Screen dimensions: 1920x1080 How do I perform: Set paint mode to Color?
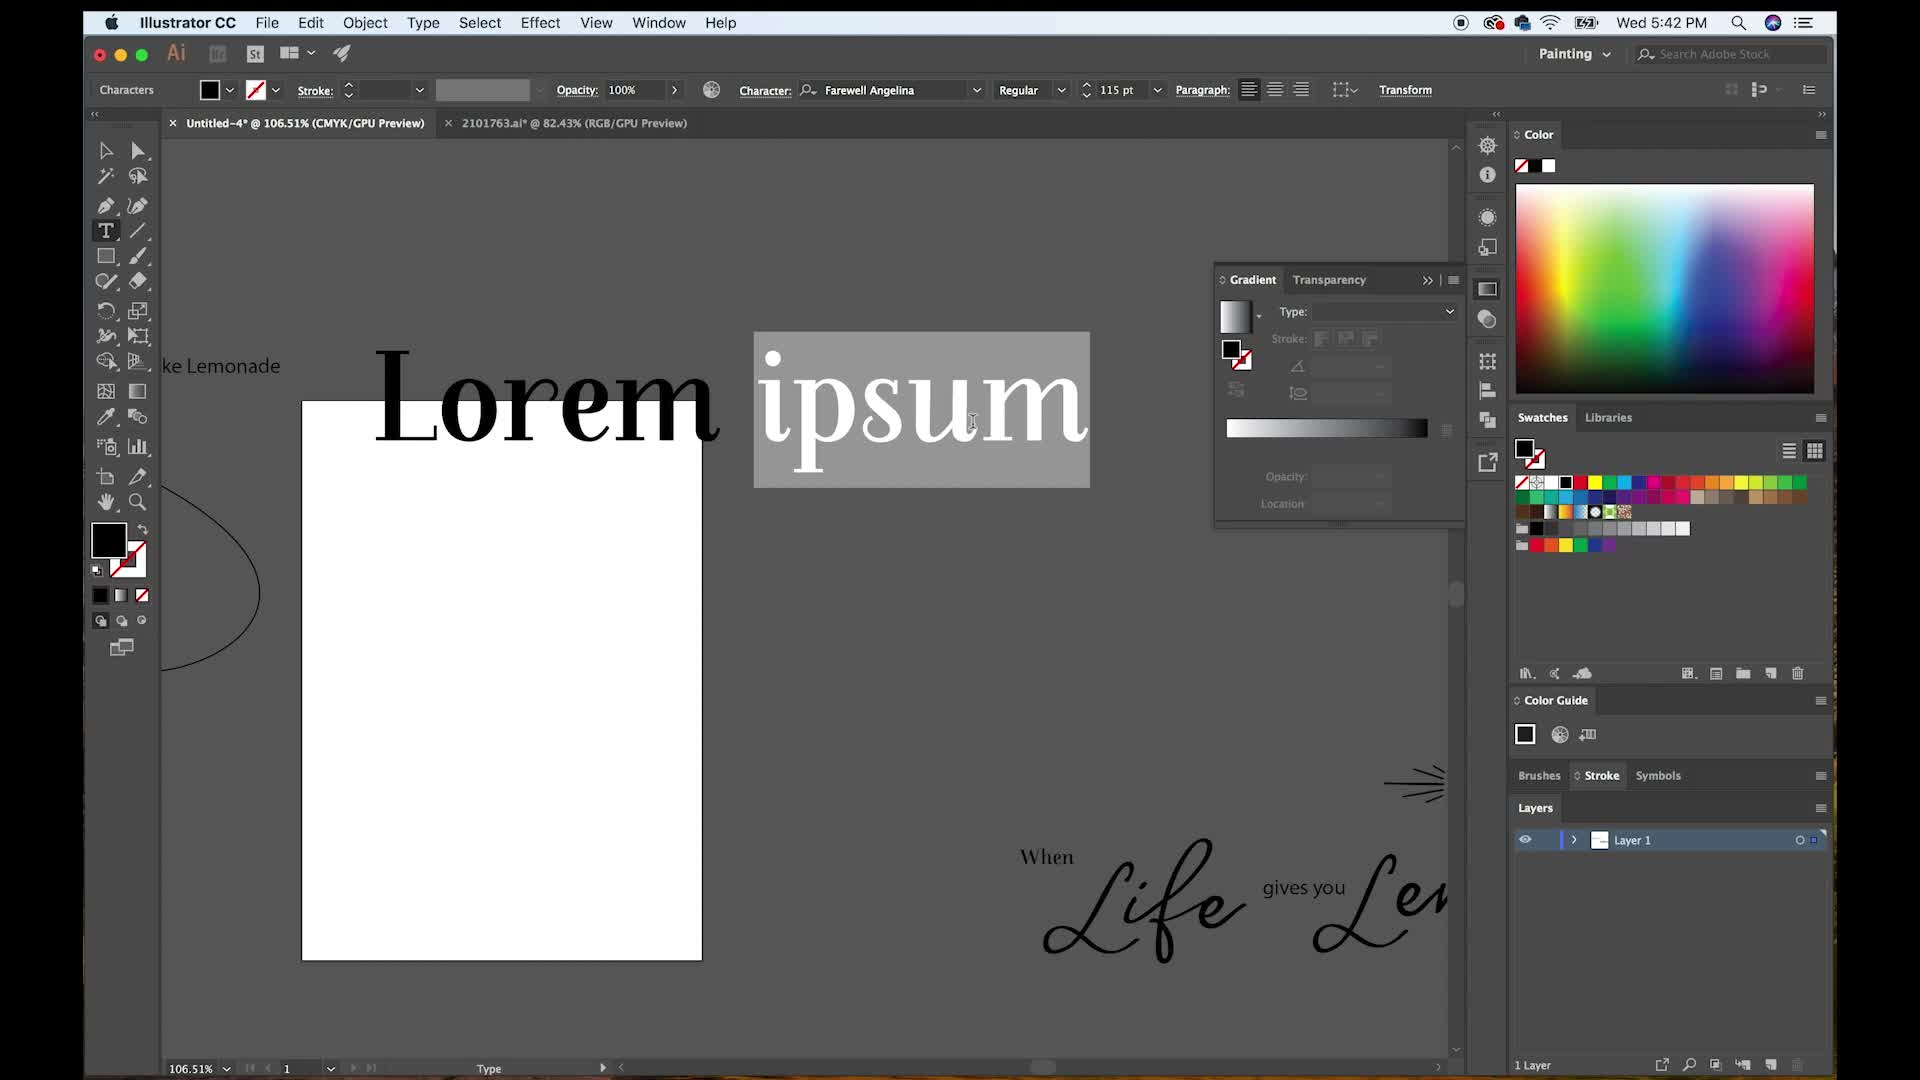tap(100, 596)
